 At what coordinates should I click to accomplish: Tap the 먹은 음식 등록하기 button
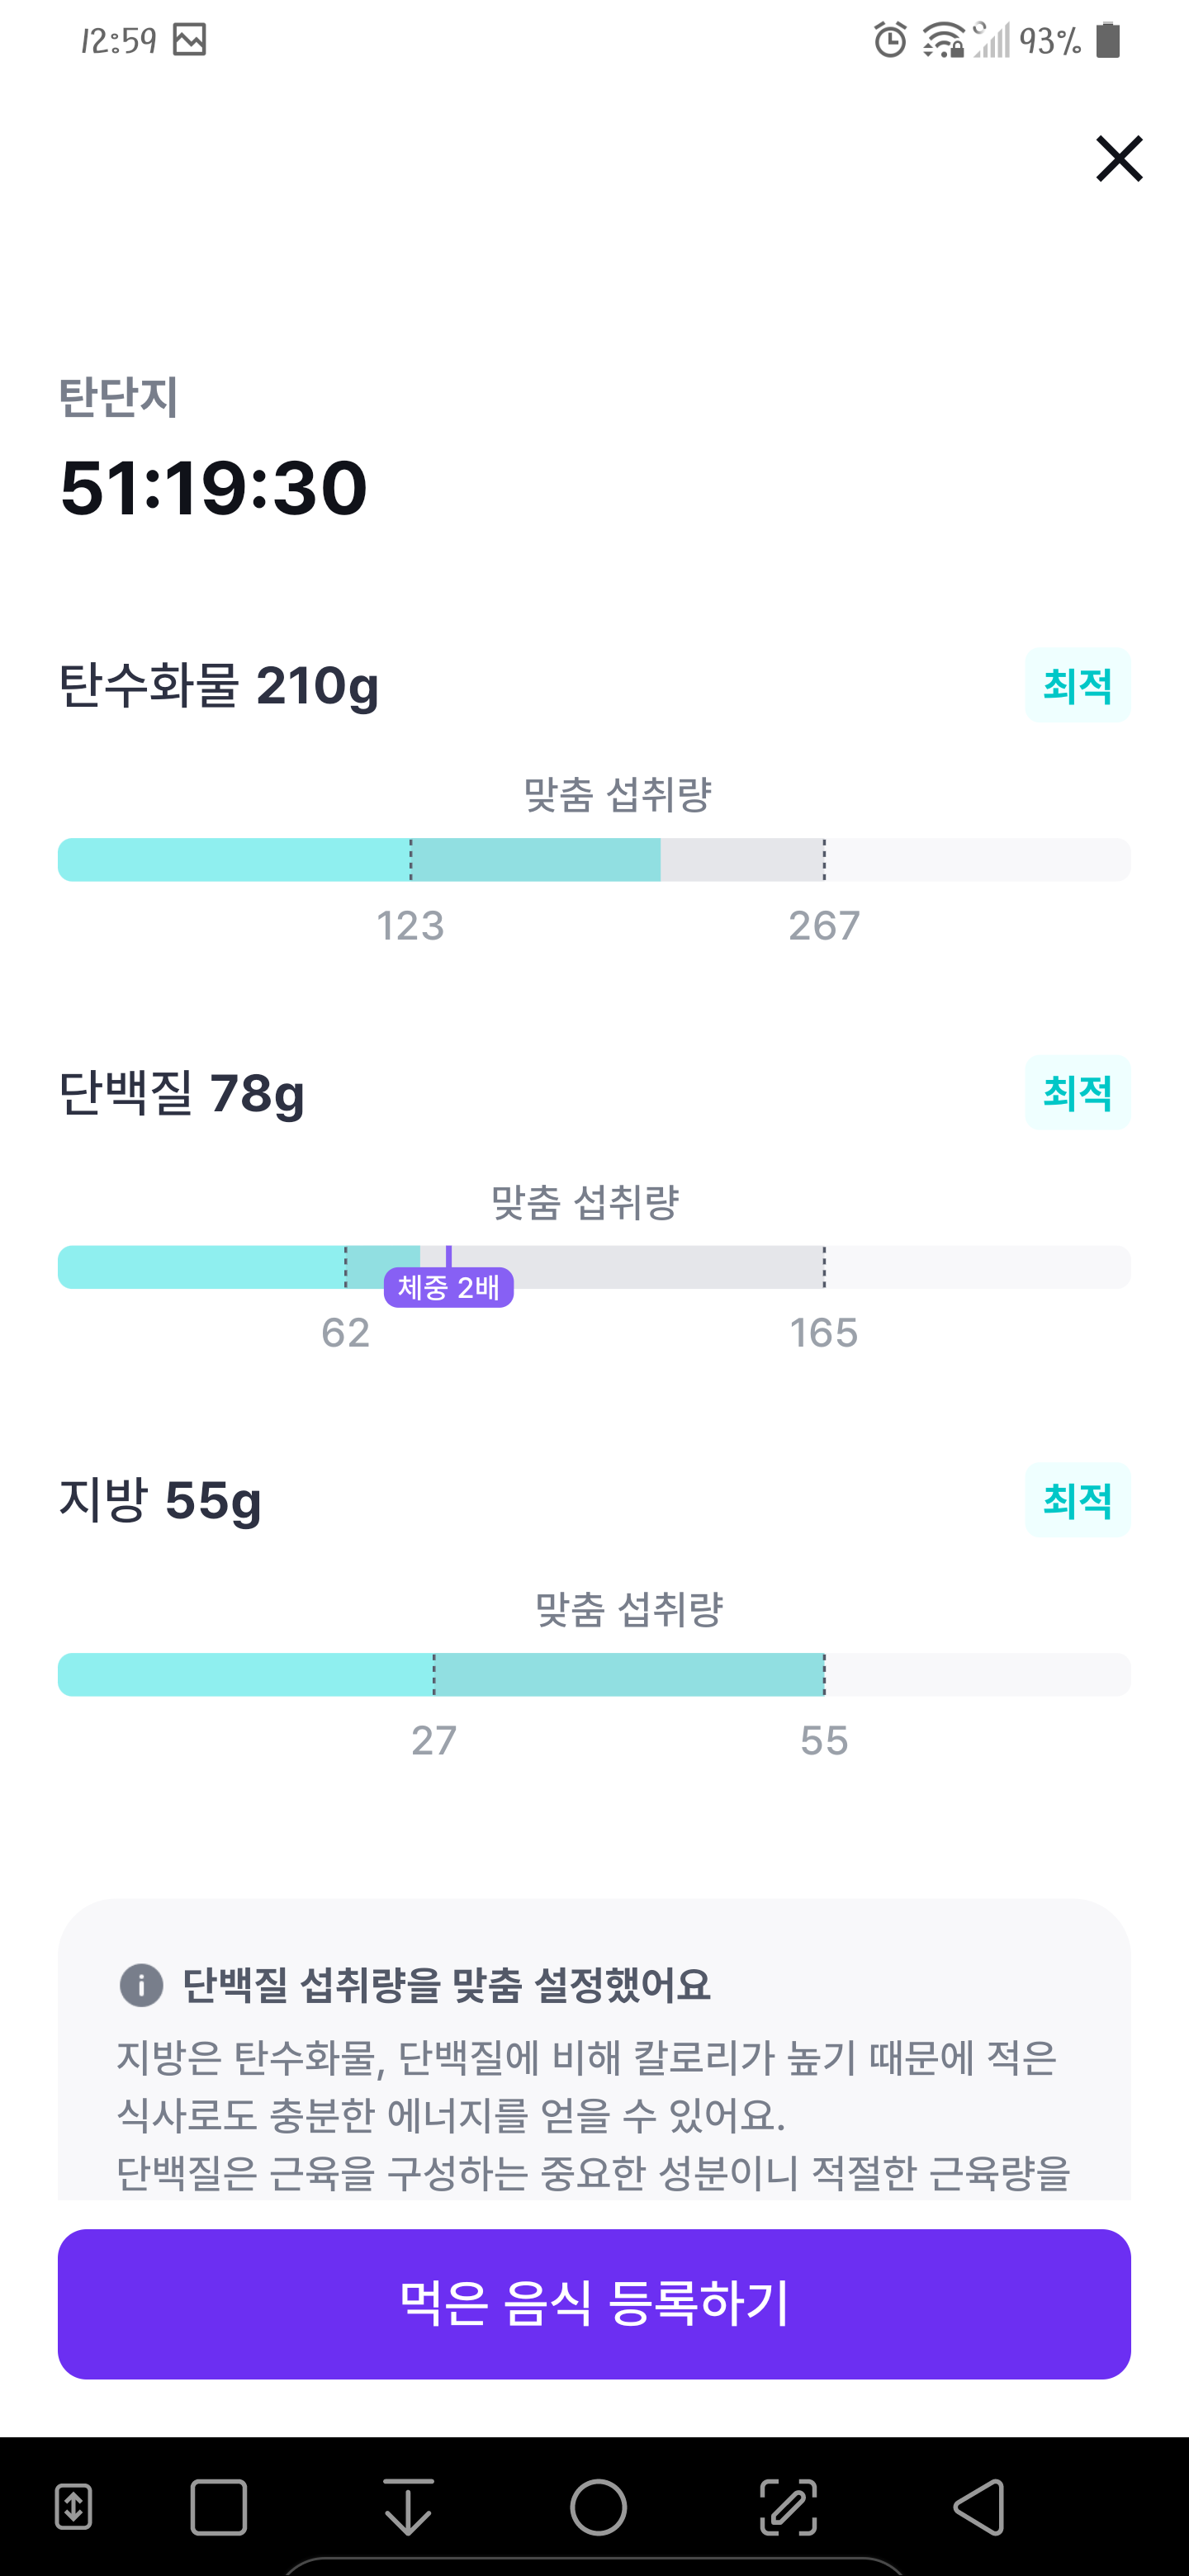[594, 2303]
